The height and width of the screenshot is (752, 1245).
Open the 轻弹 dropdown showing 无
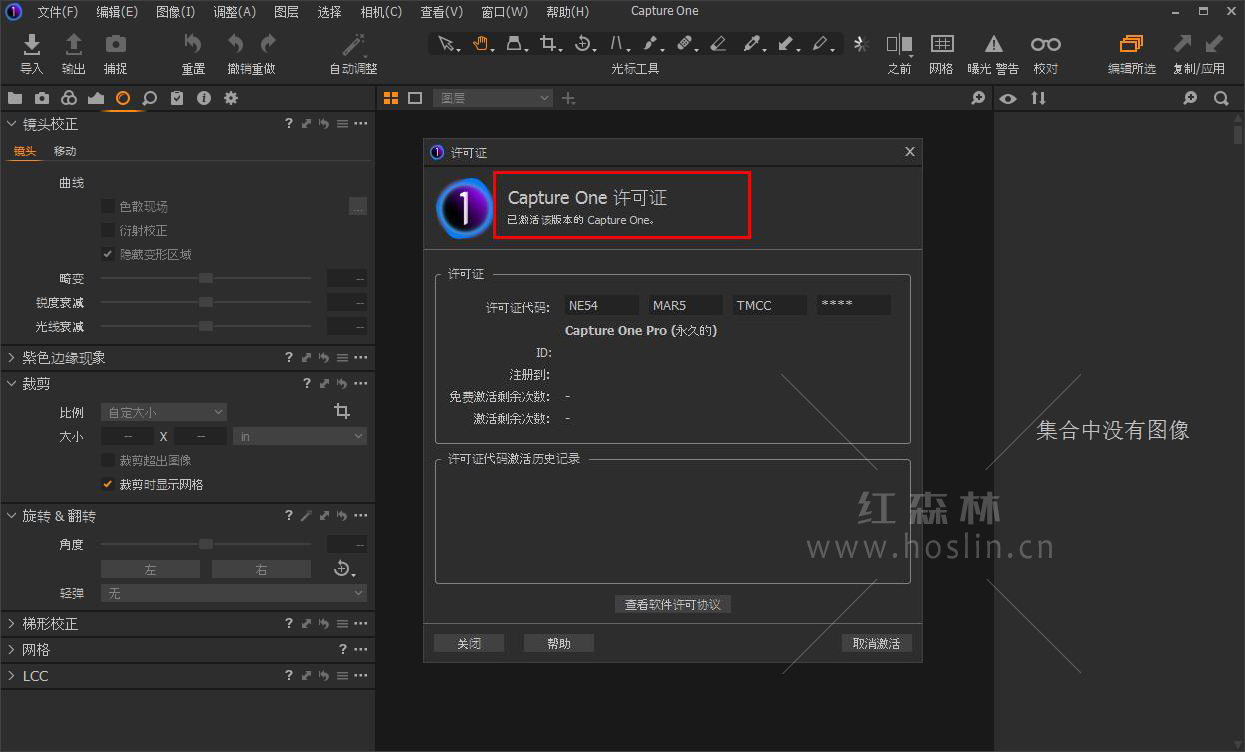[234, 594]
